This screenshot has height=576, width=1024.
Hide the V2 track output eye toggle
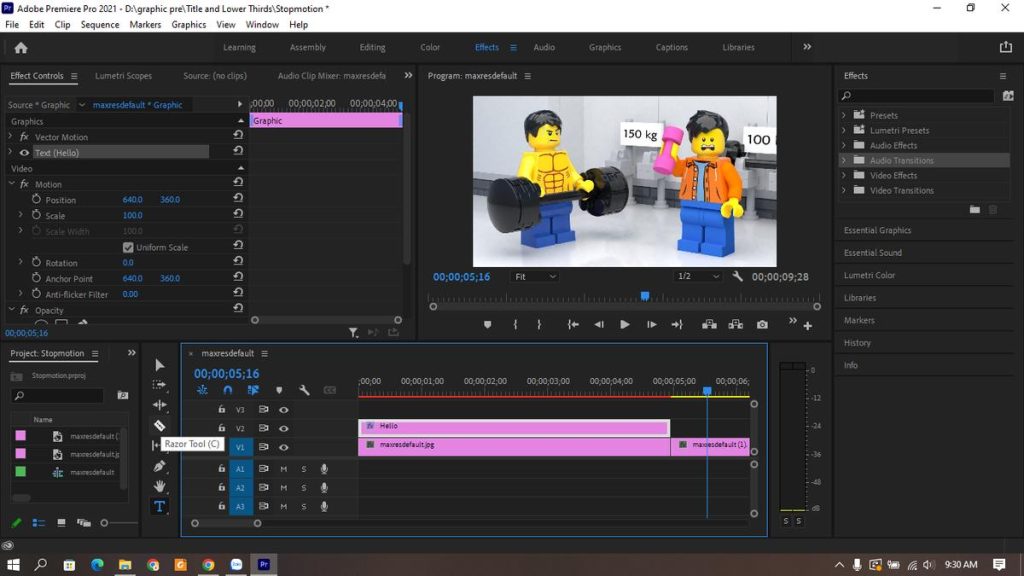tap(284, 427)
